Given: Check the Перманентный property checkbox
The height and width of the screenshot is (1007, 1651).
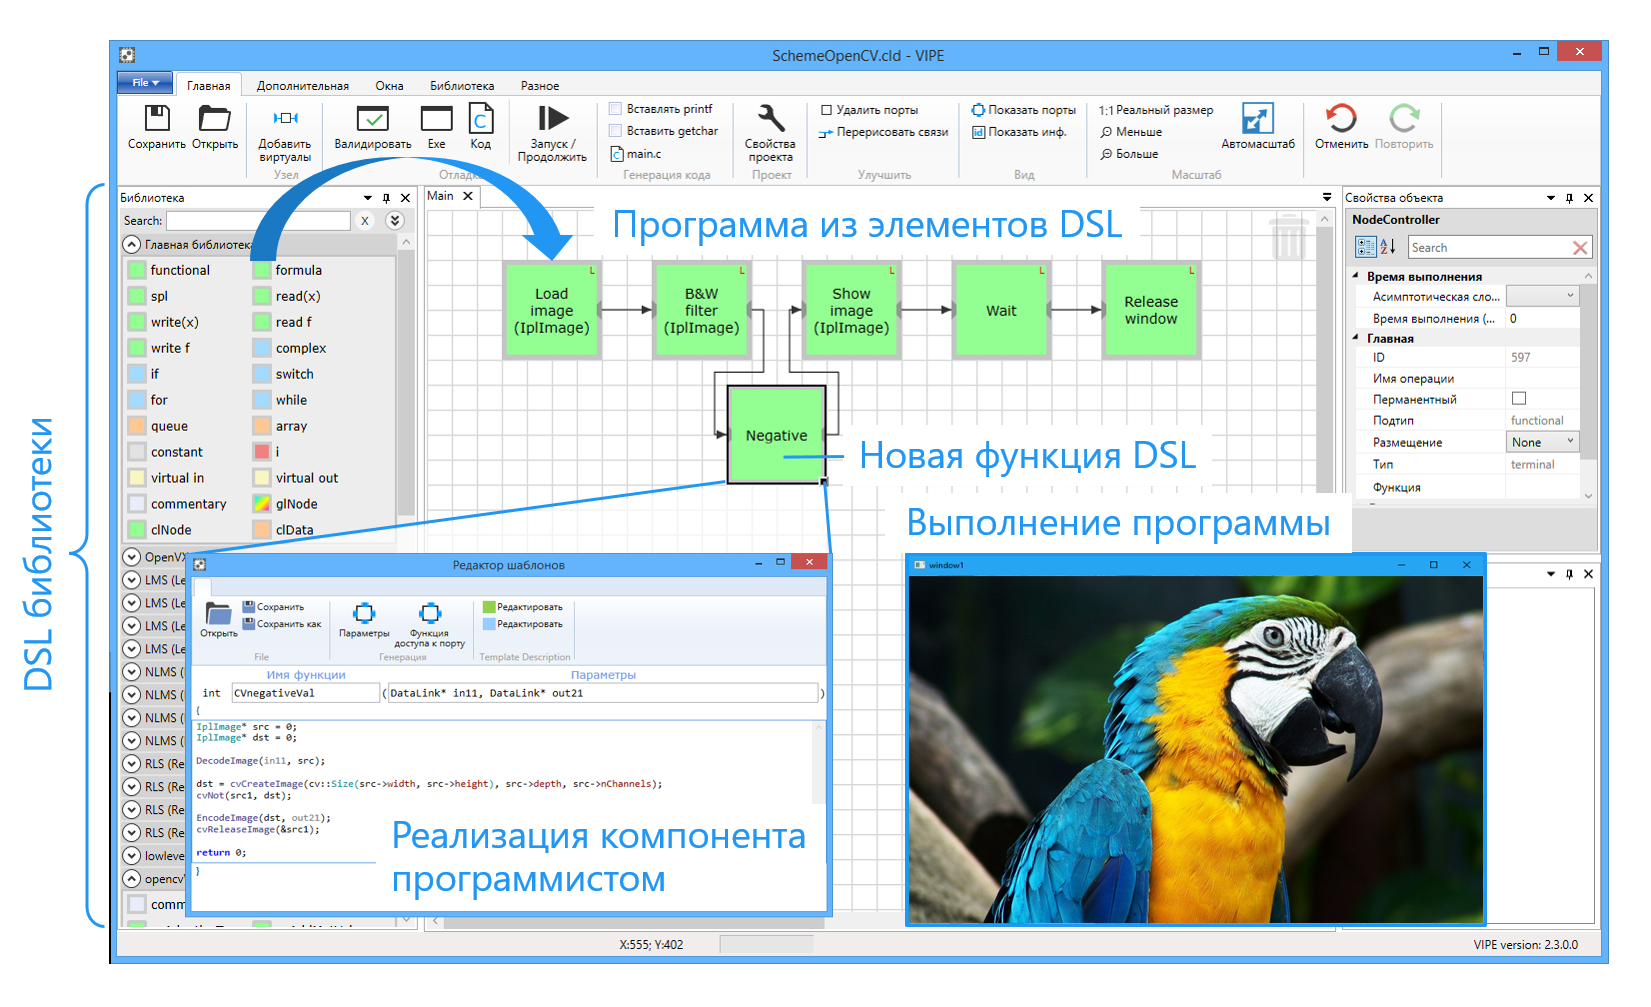Looking at the screenshot, I should pyautogui.click(x=1519, y=399).
